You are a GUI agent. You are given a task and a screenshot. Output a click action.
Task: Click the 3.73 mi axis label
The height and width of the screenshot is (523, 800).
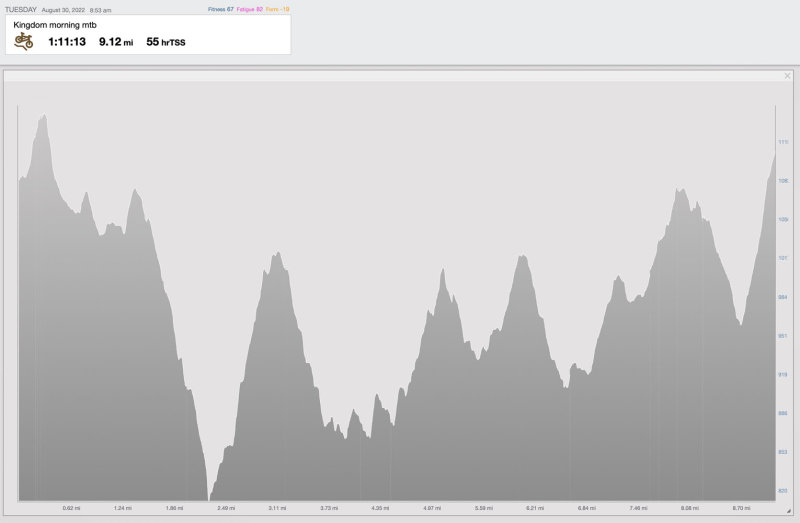tap(329, 508)
